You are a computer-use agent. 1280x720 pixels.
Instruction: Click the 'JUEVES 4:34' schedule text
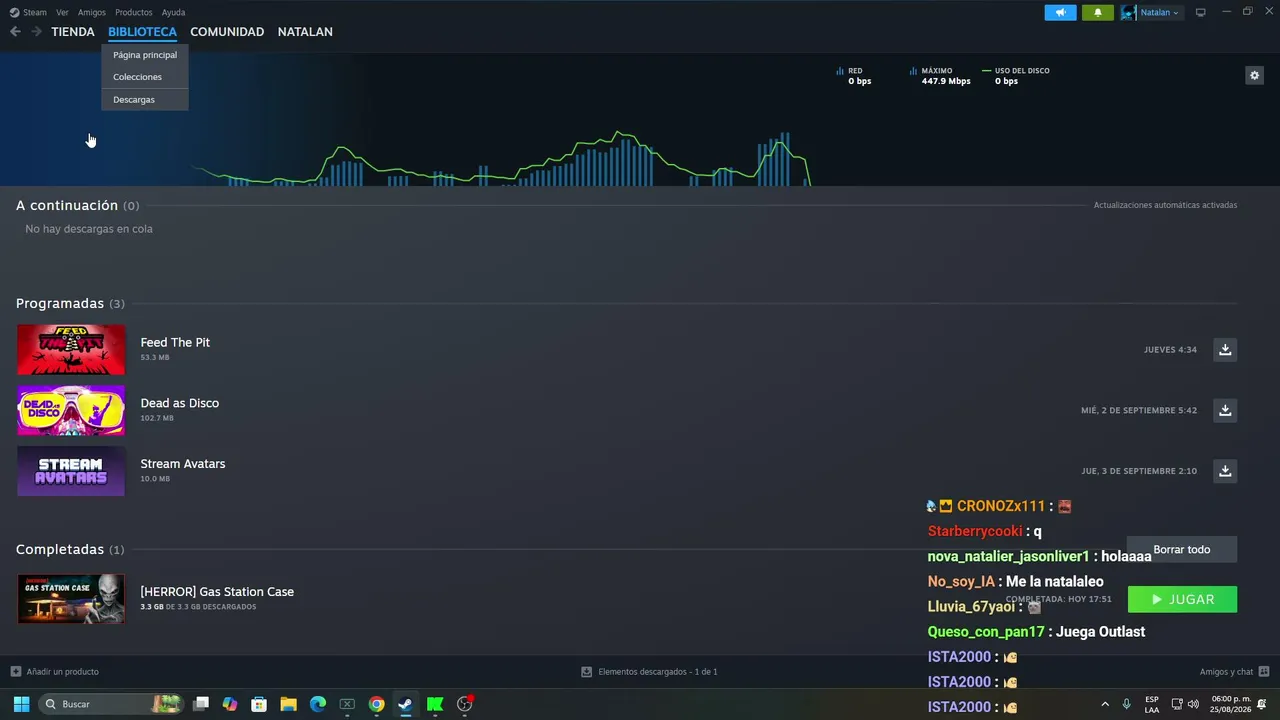click(1170, 350)
